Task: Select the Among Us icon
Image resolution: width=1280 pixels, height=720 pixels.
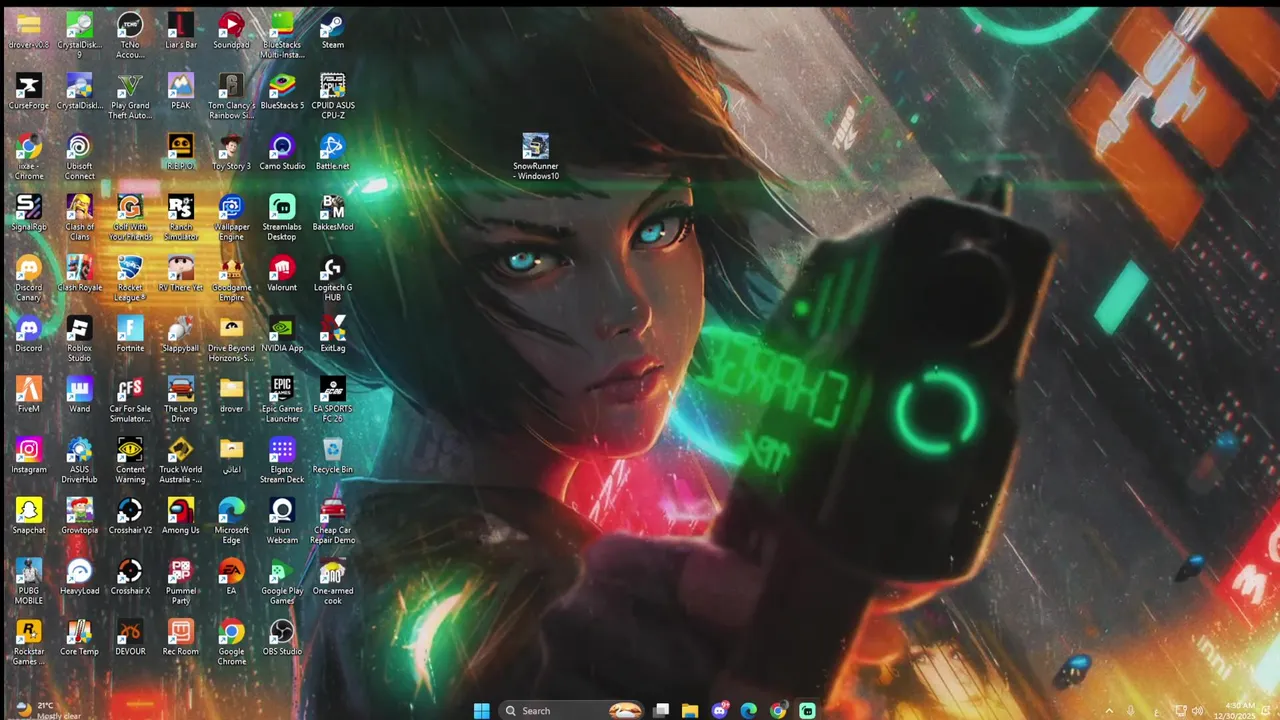Action: [180, 517]
